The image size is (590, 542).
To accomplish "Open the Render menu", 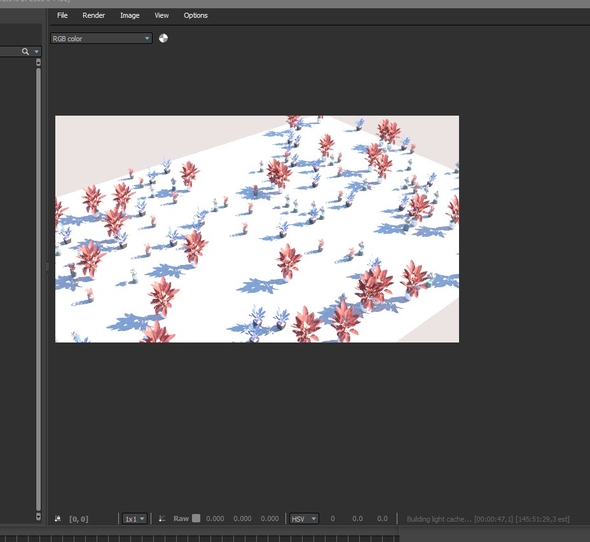I will click(x=93, y=15).
